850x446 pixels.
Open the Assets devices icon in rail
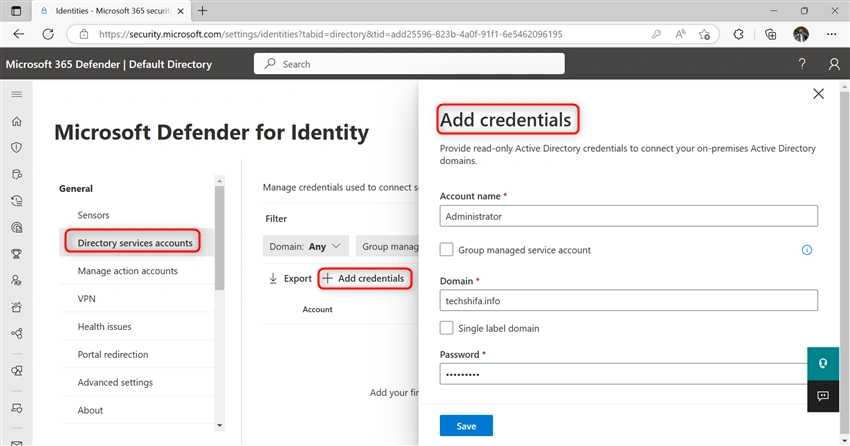[x=17, y=371]
